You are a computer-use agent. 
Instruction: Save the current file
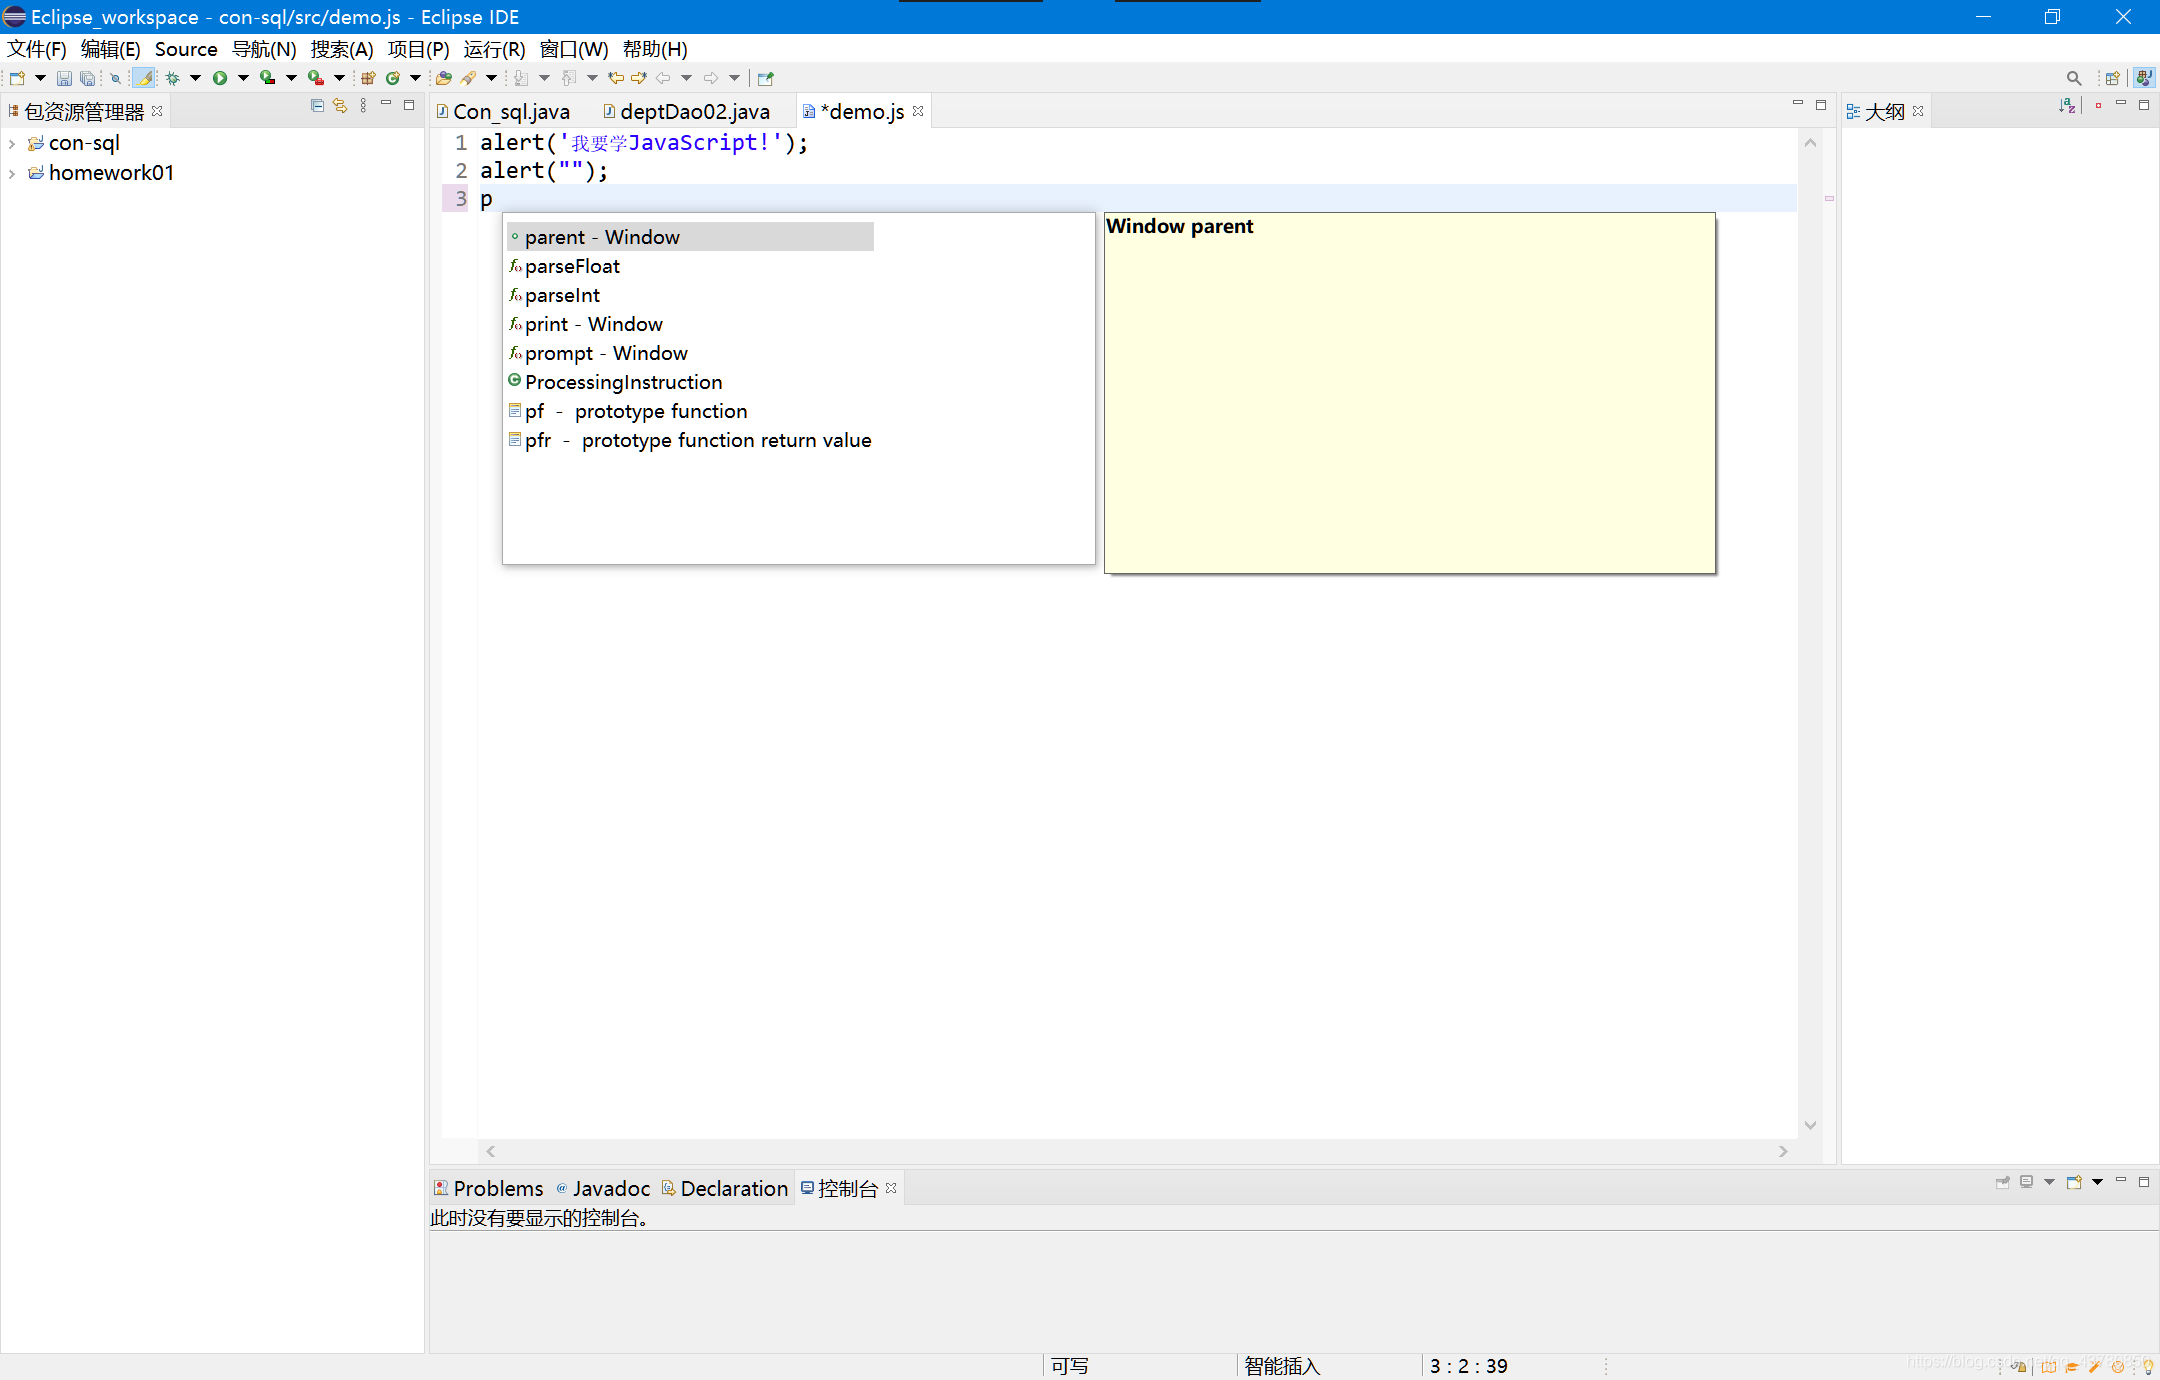point(64,78)
